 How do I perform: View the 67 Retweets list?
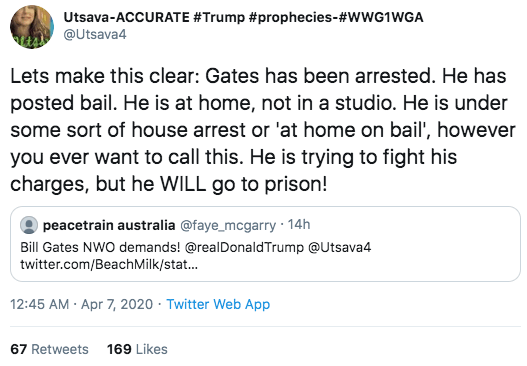(x=49, y=349)
